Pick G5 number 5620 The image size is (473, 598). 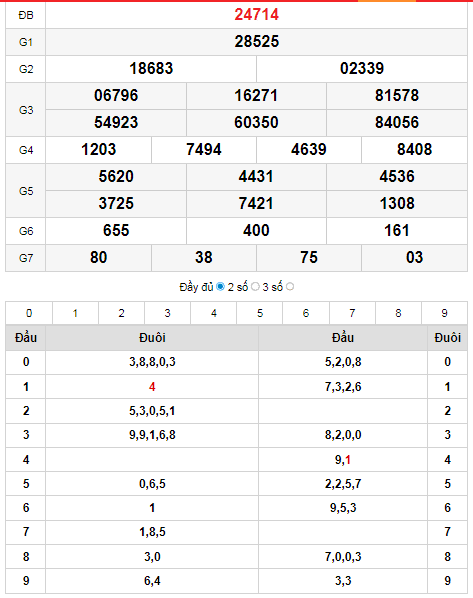pyautogui.click(x=116, y=177)
